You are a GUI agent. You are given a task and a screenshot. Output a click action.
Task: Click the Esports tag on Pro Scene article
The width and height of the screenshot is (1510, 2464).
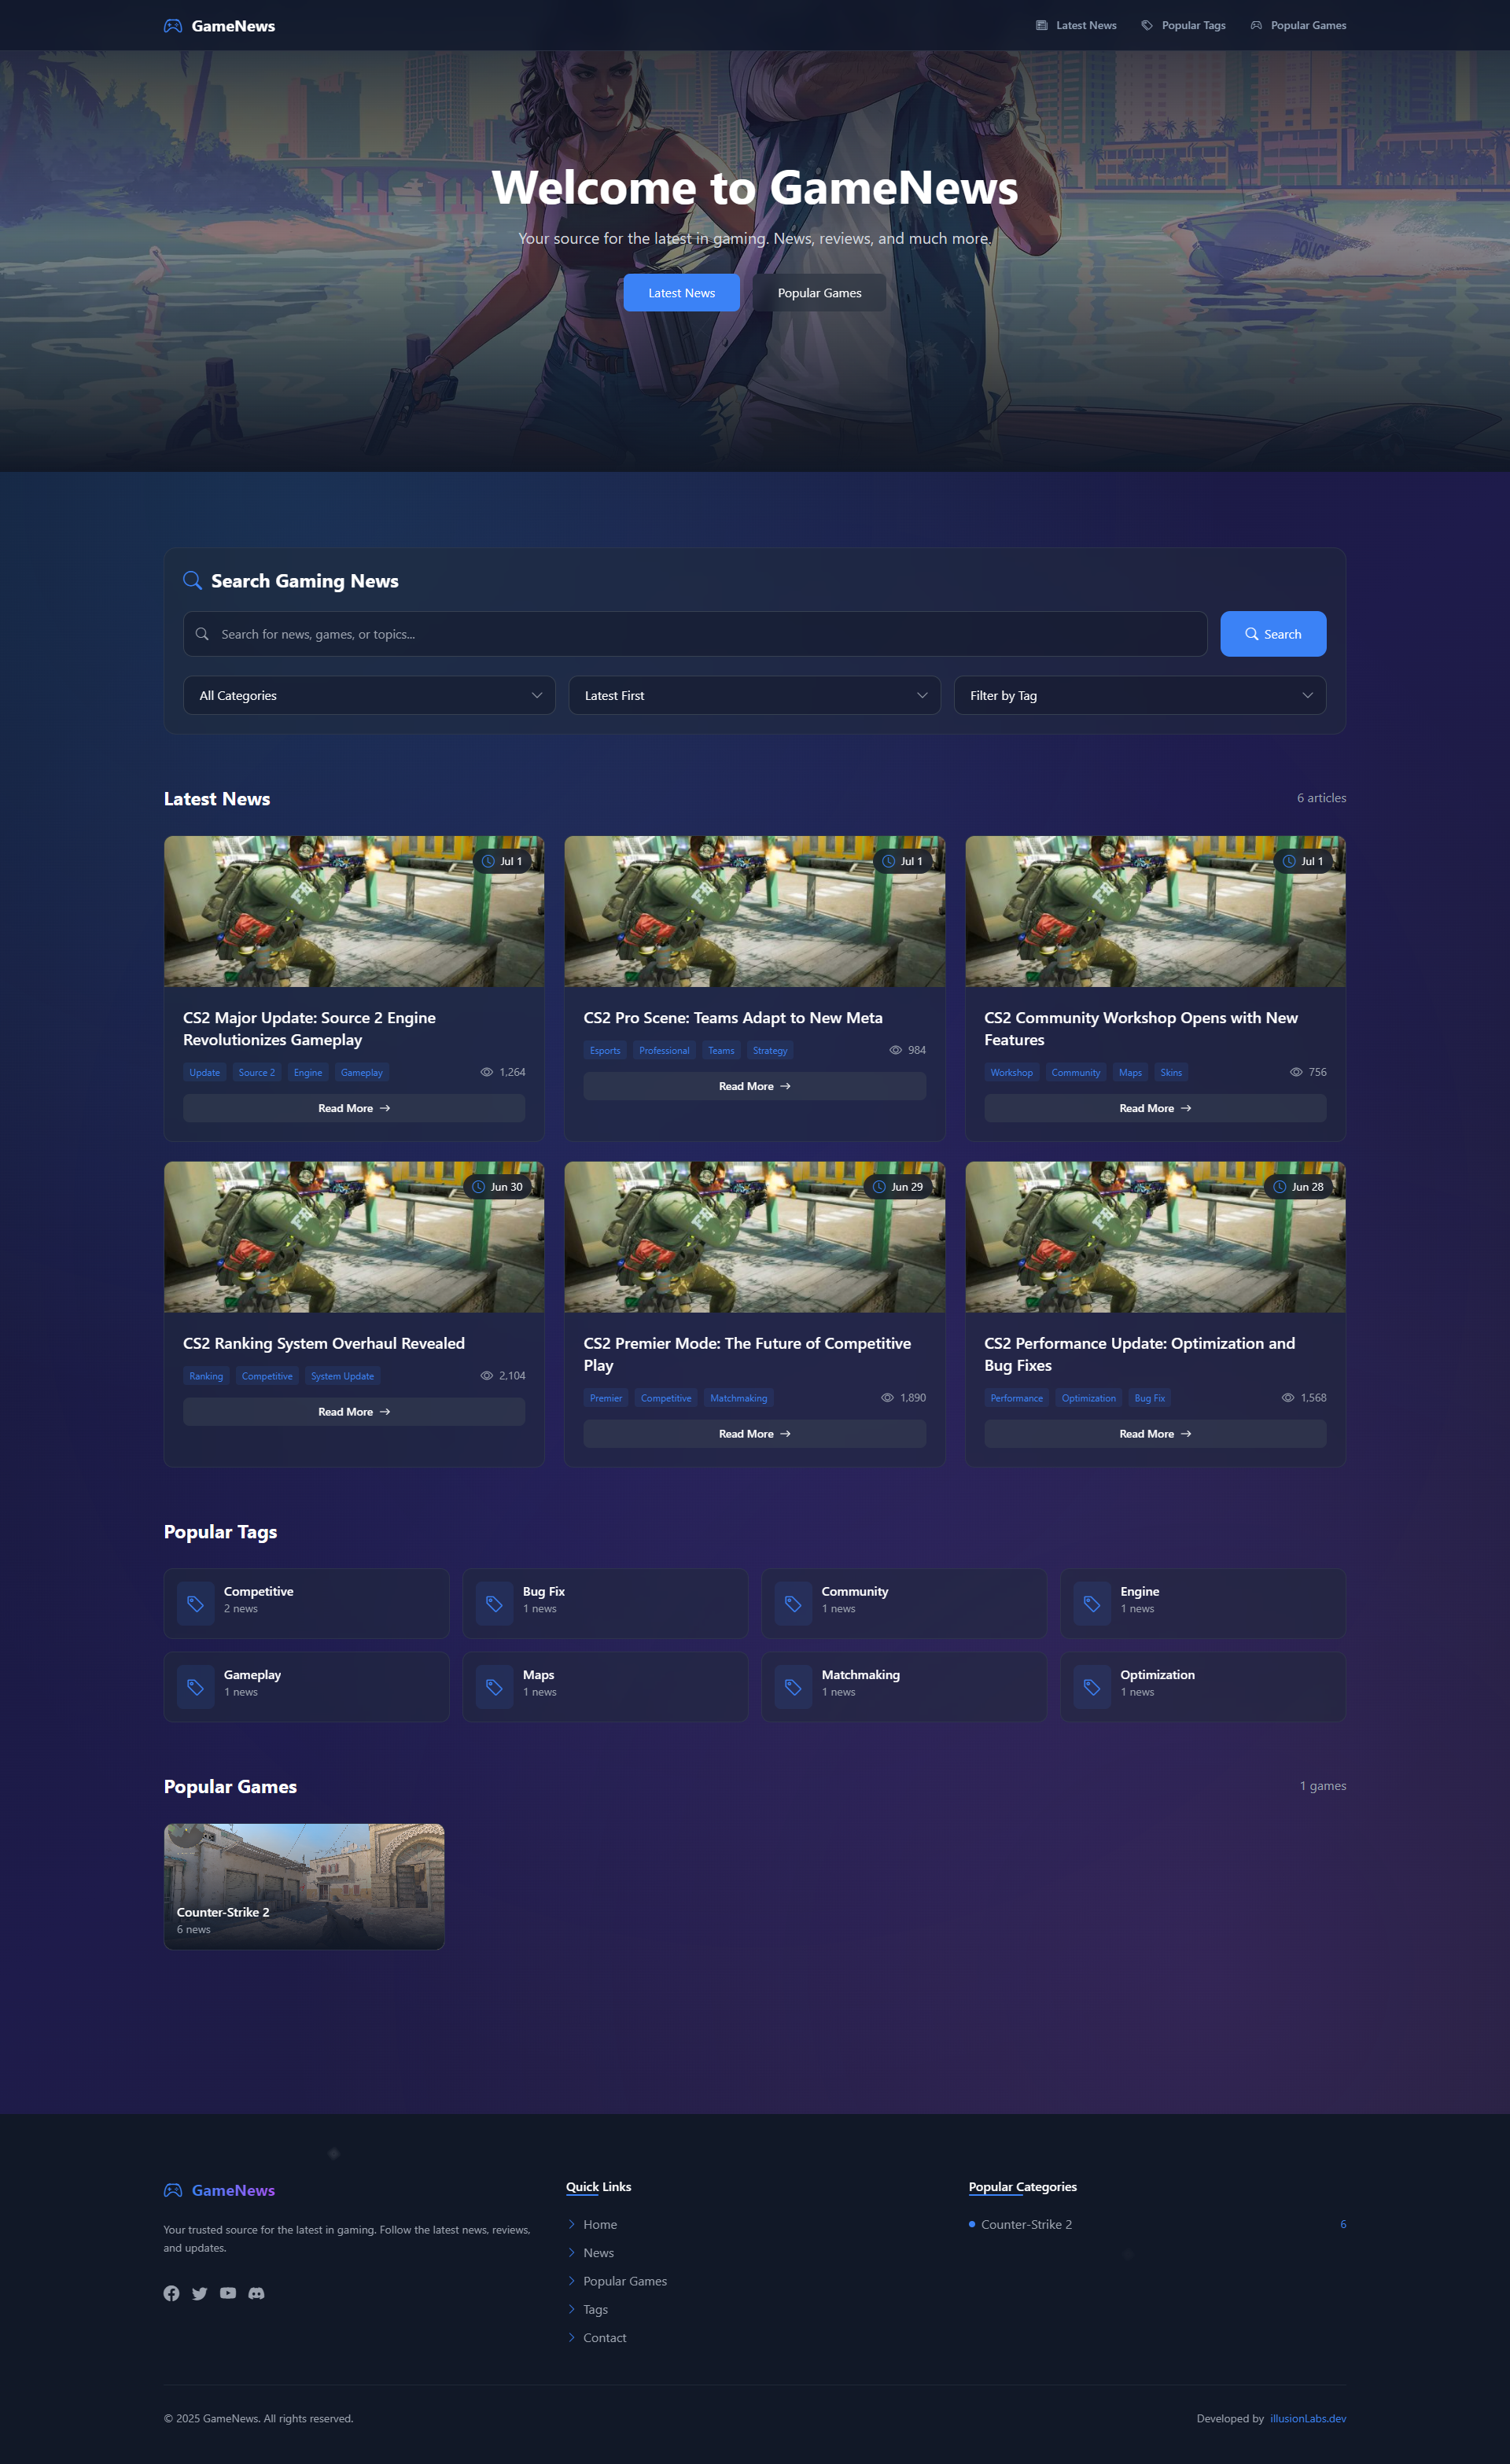[605, 1050]
